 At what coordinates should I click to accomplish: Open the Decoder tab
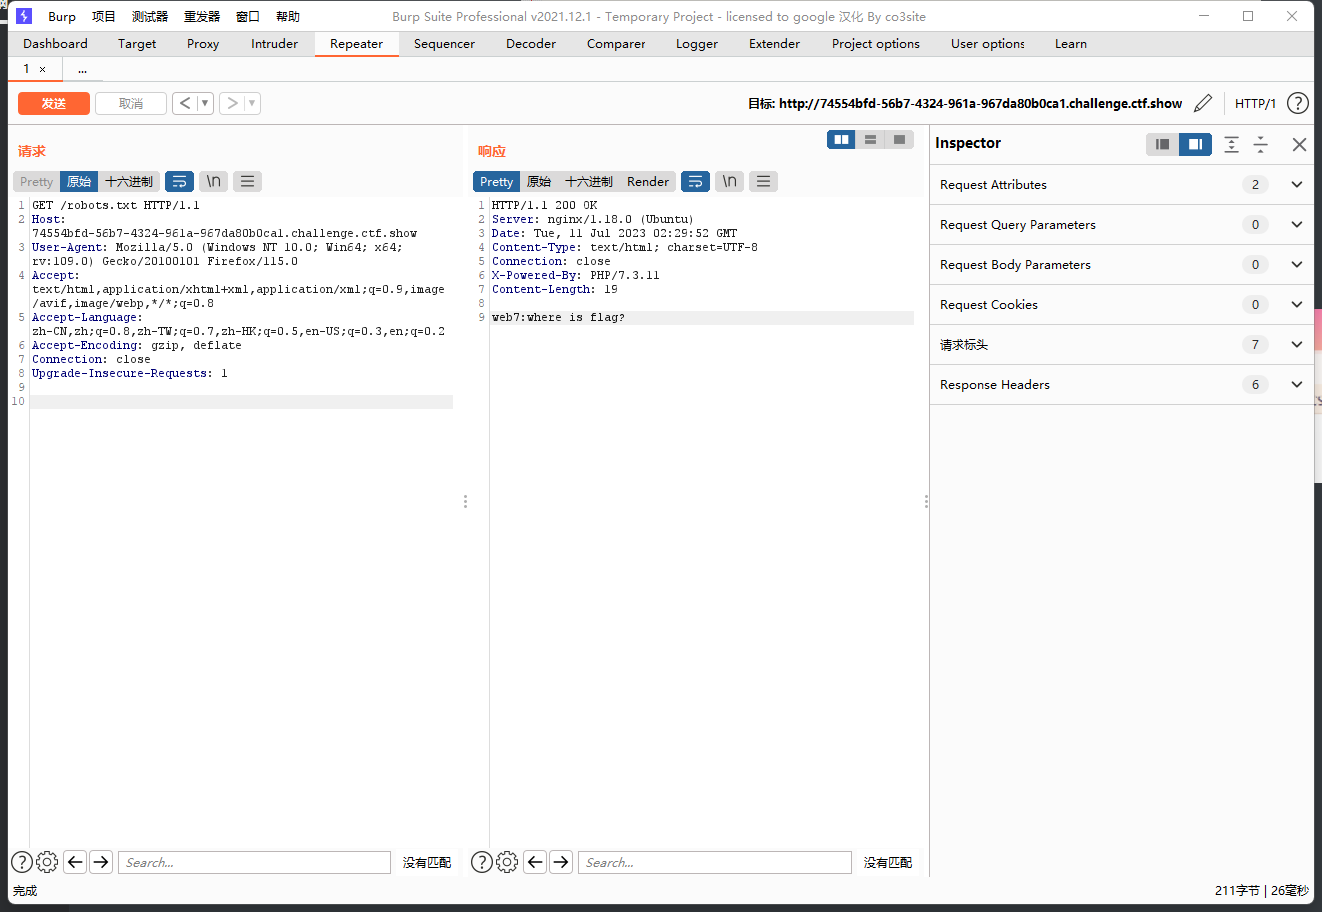(530, 43)
